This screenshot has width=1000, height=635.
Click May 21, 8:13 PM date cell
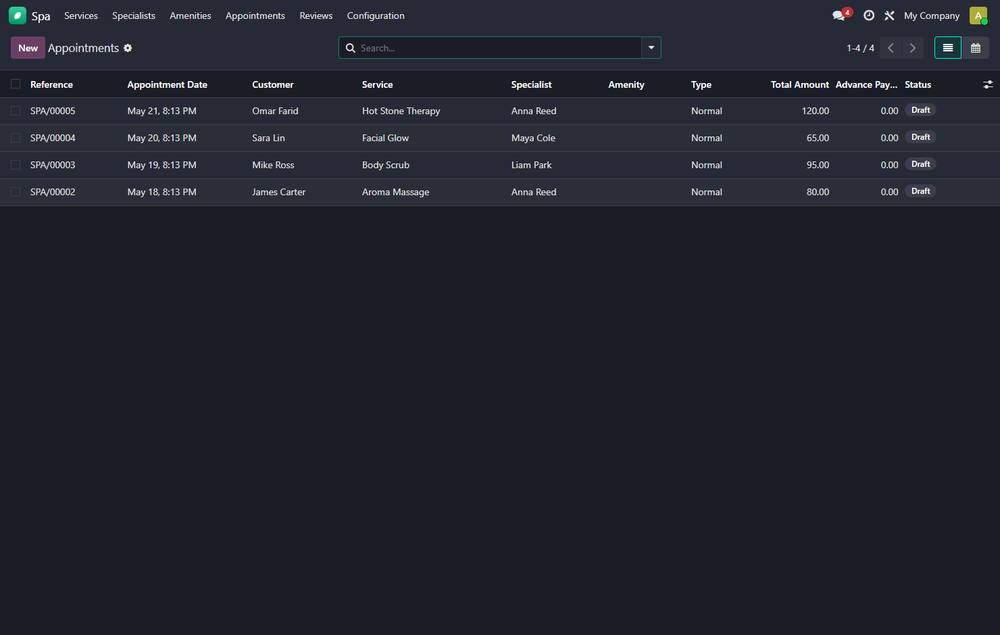(x=162, y=111)
